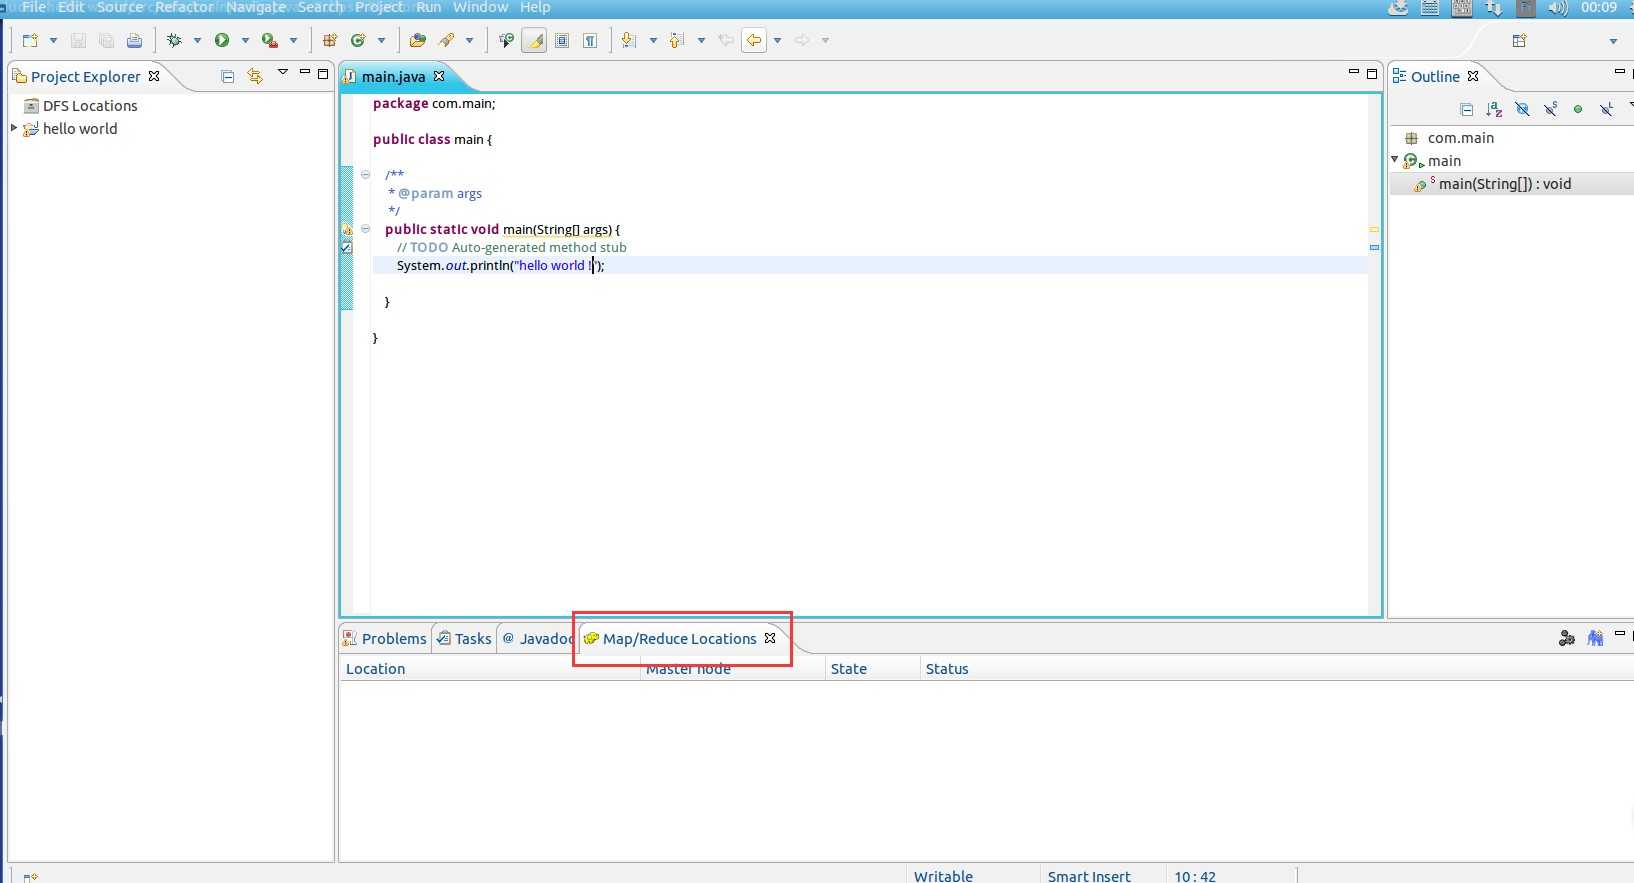Click the green Run button

click(x=222, y=41)
